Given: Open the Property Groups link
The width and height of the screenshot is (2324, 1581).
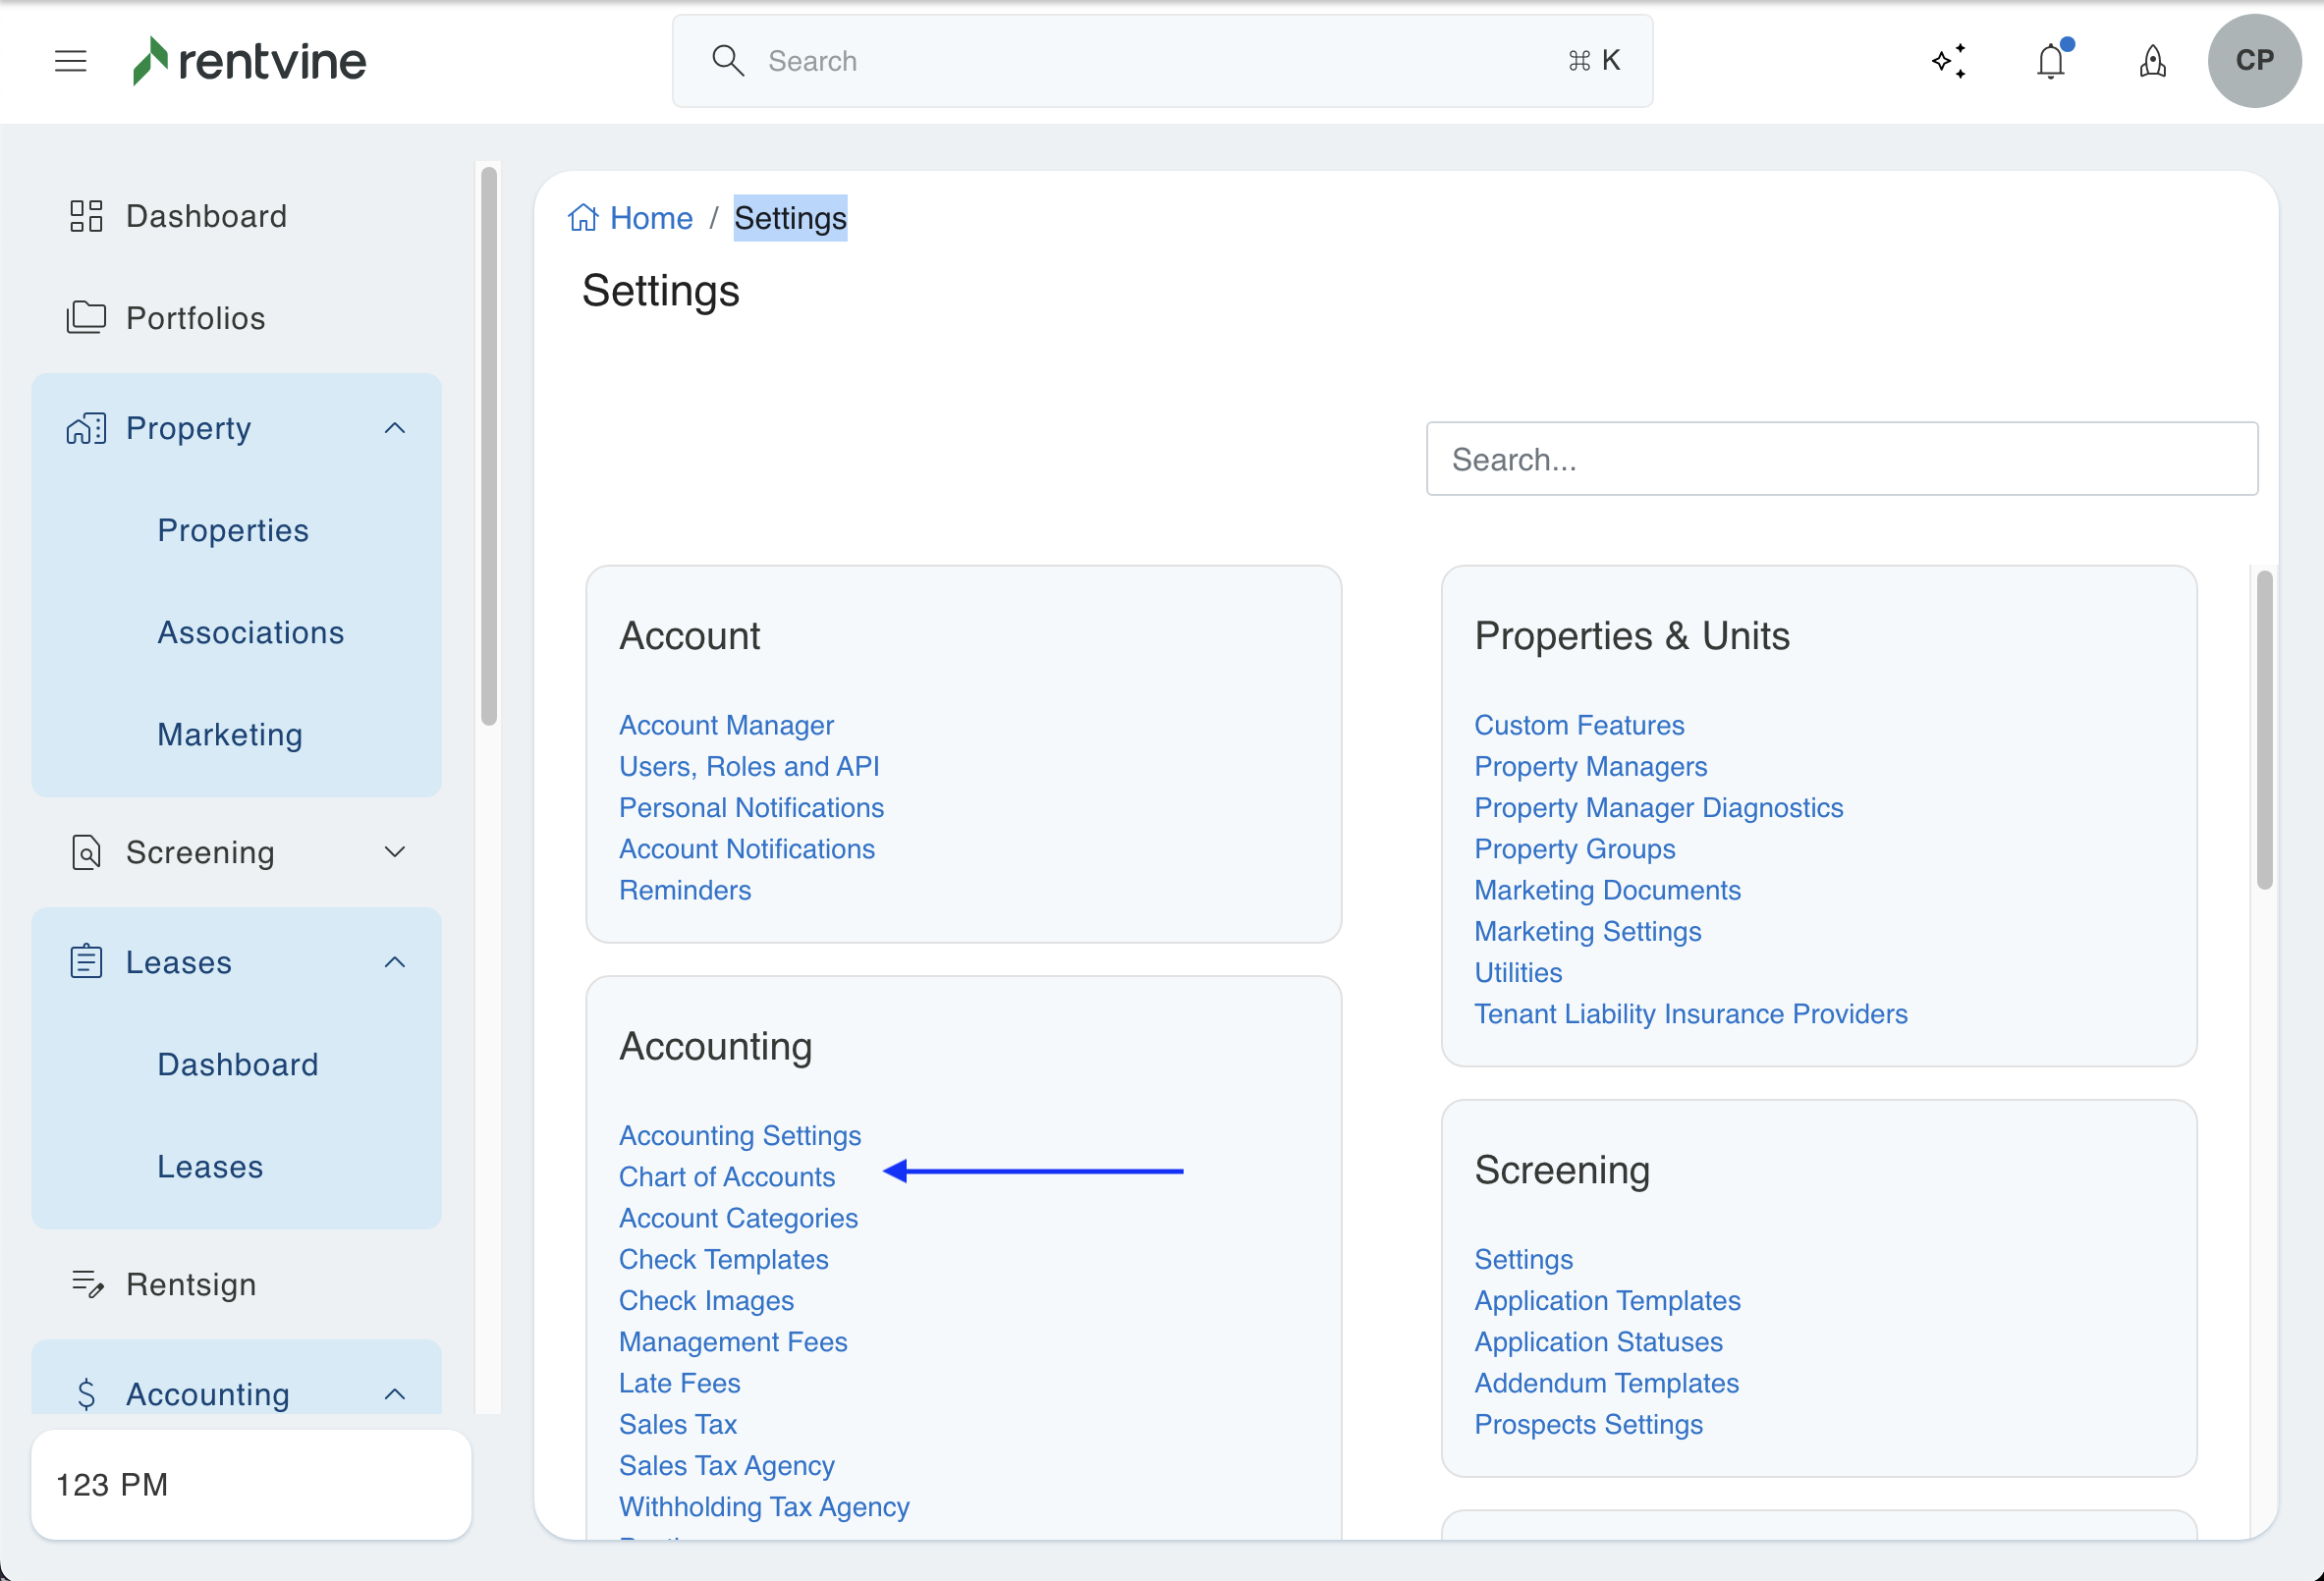Looking at the screenshot, I should tap(1574, 848).
